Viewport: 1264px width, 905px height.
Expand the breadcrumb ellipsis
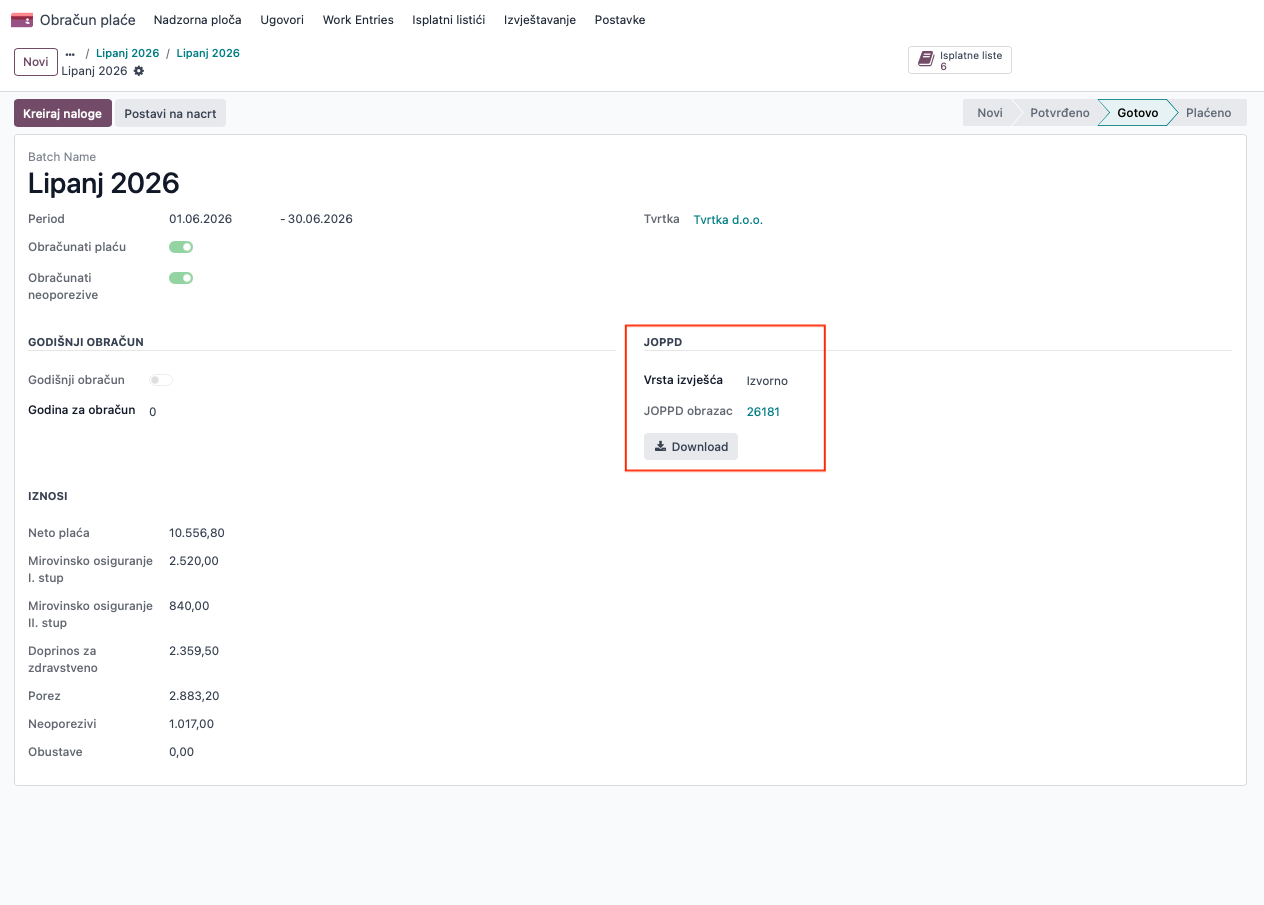pos(70,54)
